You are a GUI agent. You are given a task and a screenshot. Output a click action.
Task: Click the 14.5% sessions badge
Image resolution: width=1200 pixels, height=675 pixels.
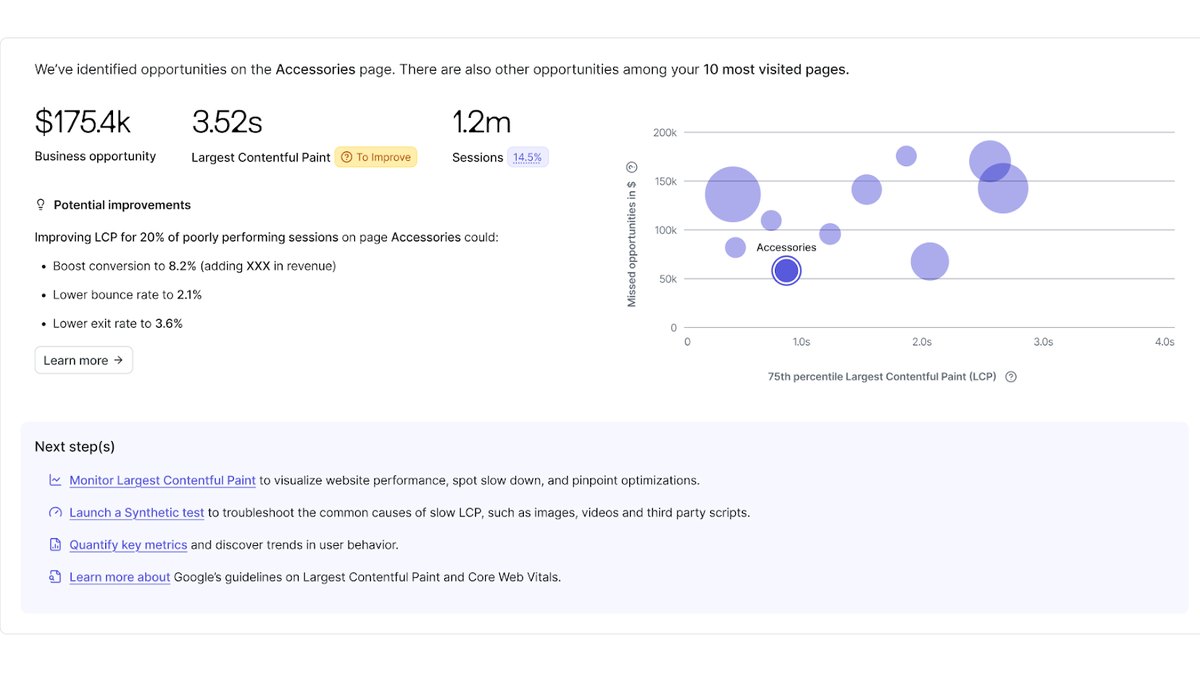(528, 157)
